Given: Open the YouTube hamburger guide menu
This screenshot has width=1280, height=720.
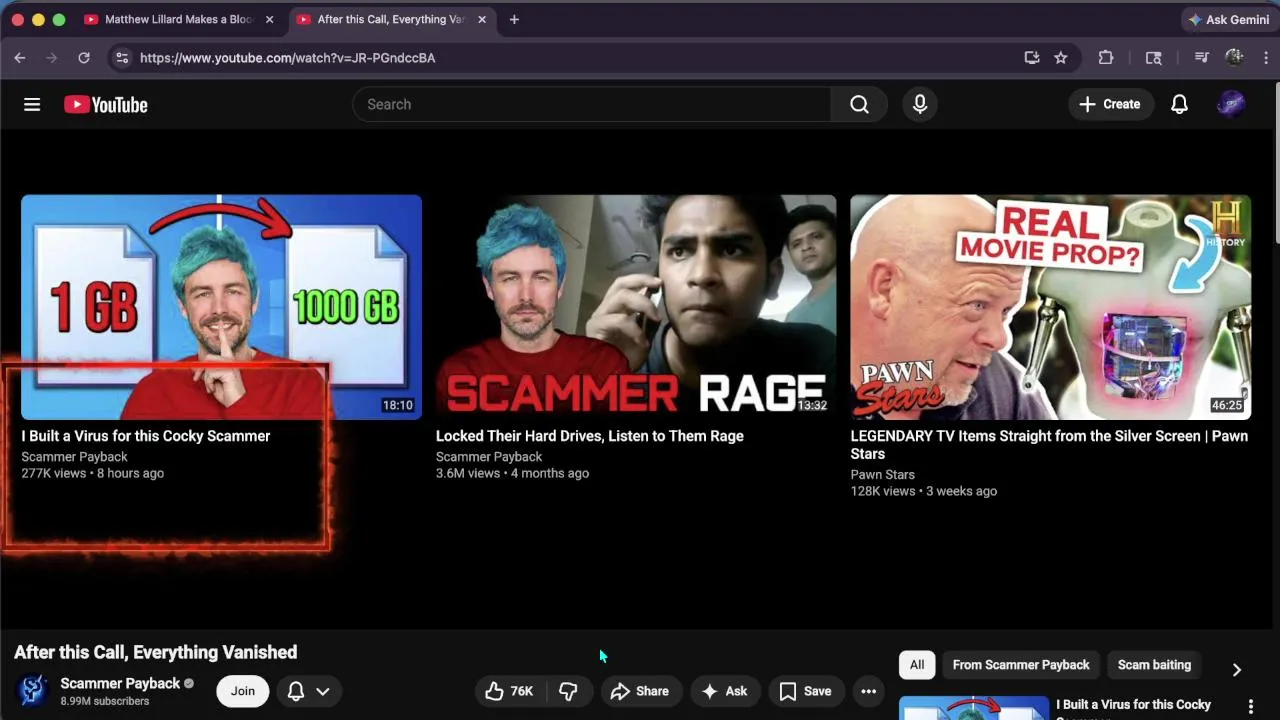Looking at the screenshot, I should [x=32, y=104].
